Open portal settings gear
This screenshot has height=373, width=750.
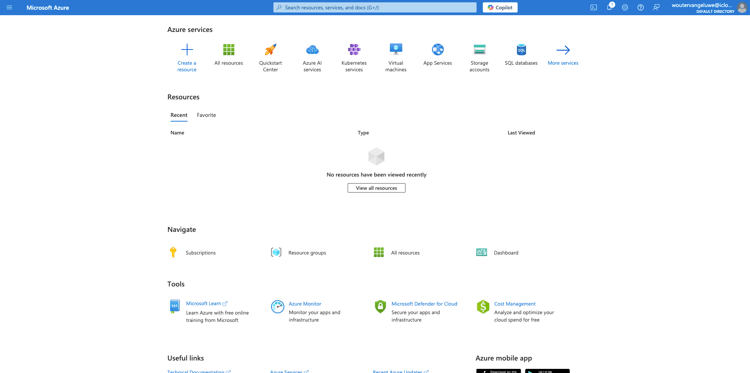625,7
